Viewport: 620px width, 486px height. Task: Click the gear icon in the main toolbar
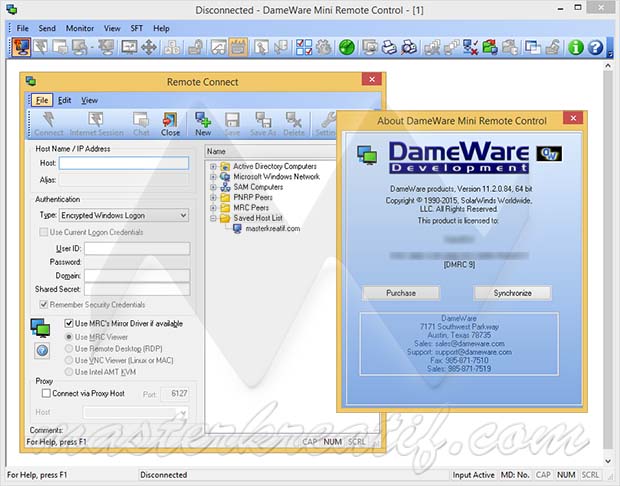pos(324,47)
